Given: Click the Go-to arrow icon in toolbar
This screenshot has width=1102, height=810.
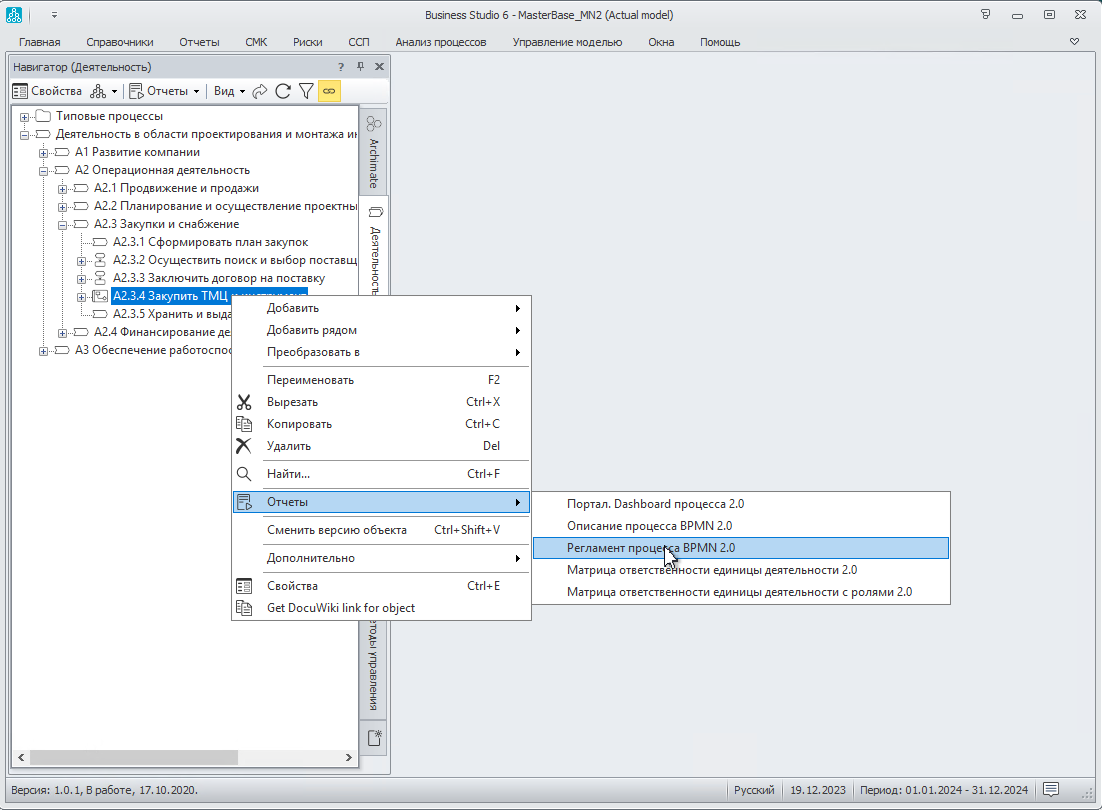Looking at the screenshot, I should tap(260, 91).
